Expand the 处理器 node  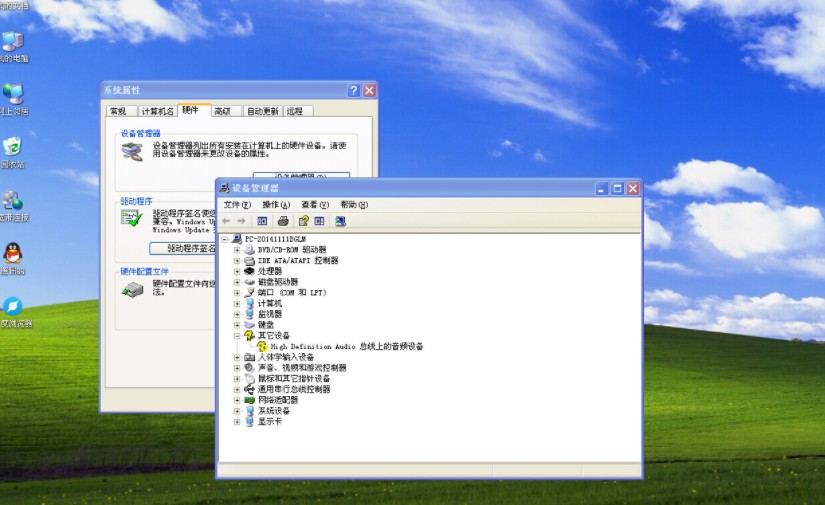pyautogui.click(x=237, y=271)
